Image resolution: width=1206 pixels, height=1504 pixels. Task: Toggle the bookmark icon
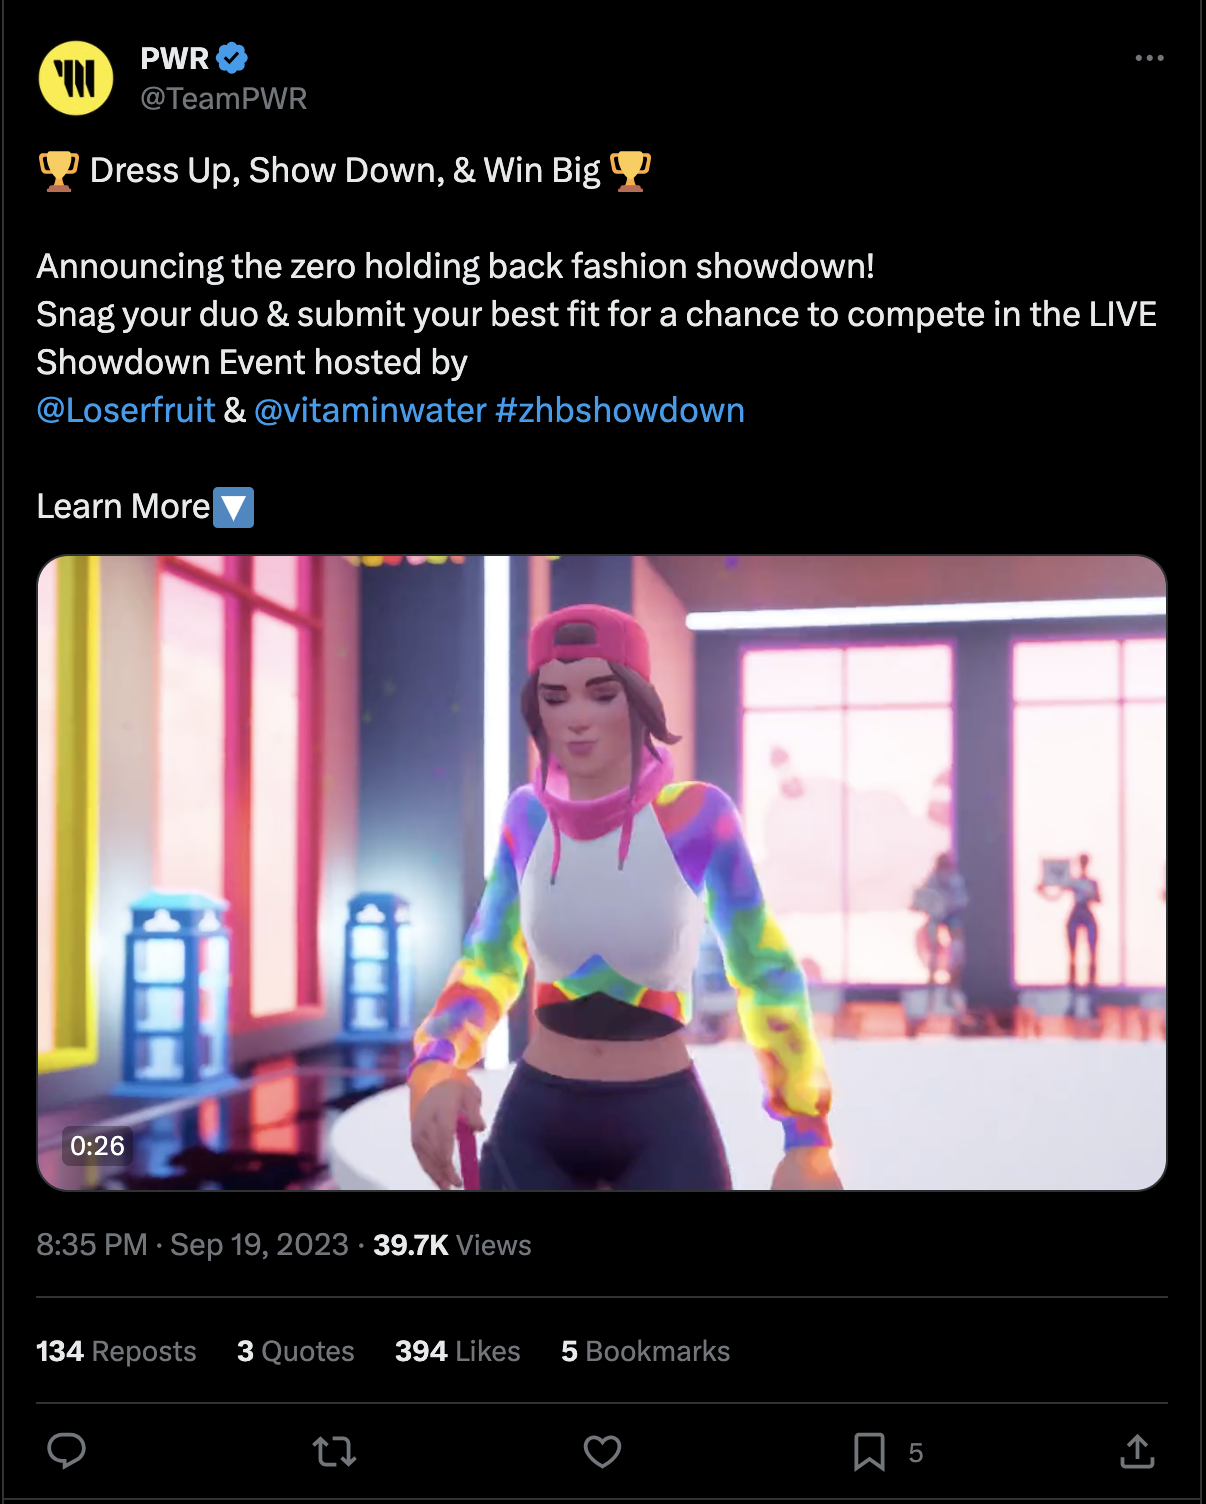pyautogui.click(x=869, y=1451)
